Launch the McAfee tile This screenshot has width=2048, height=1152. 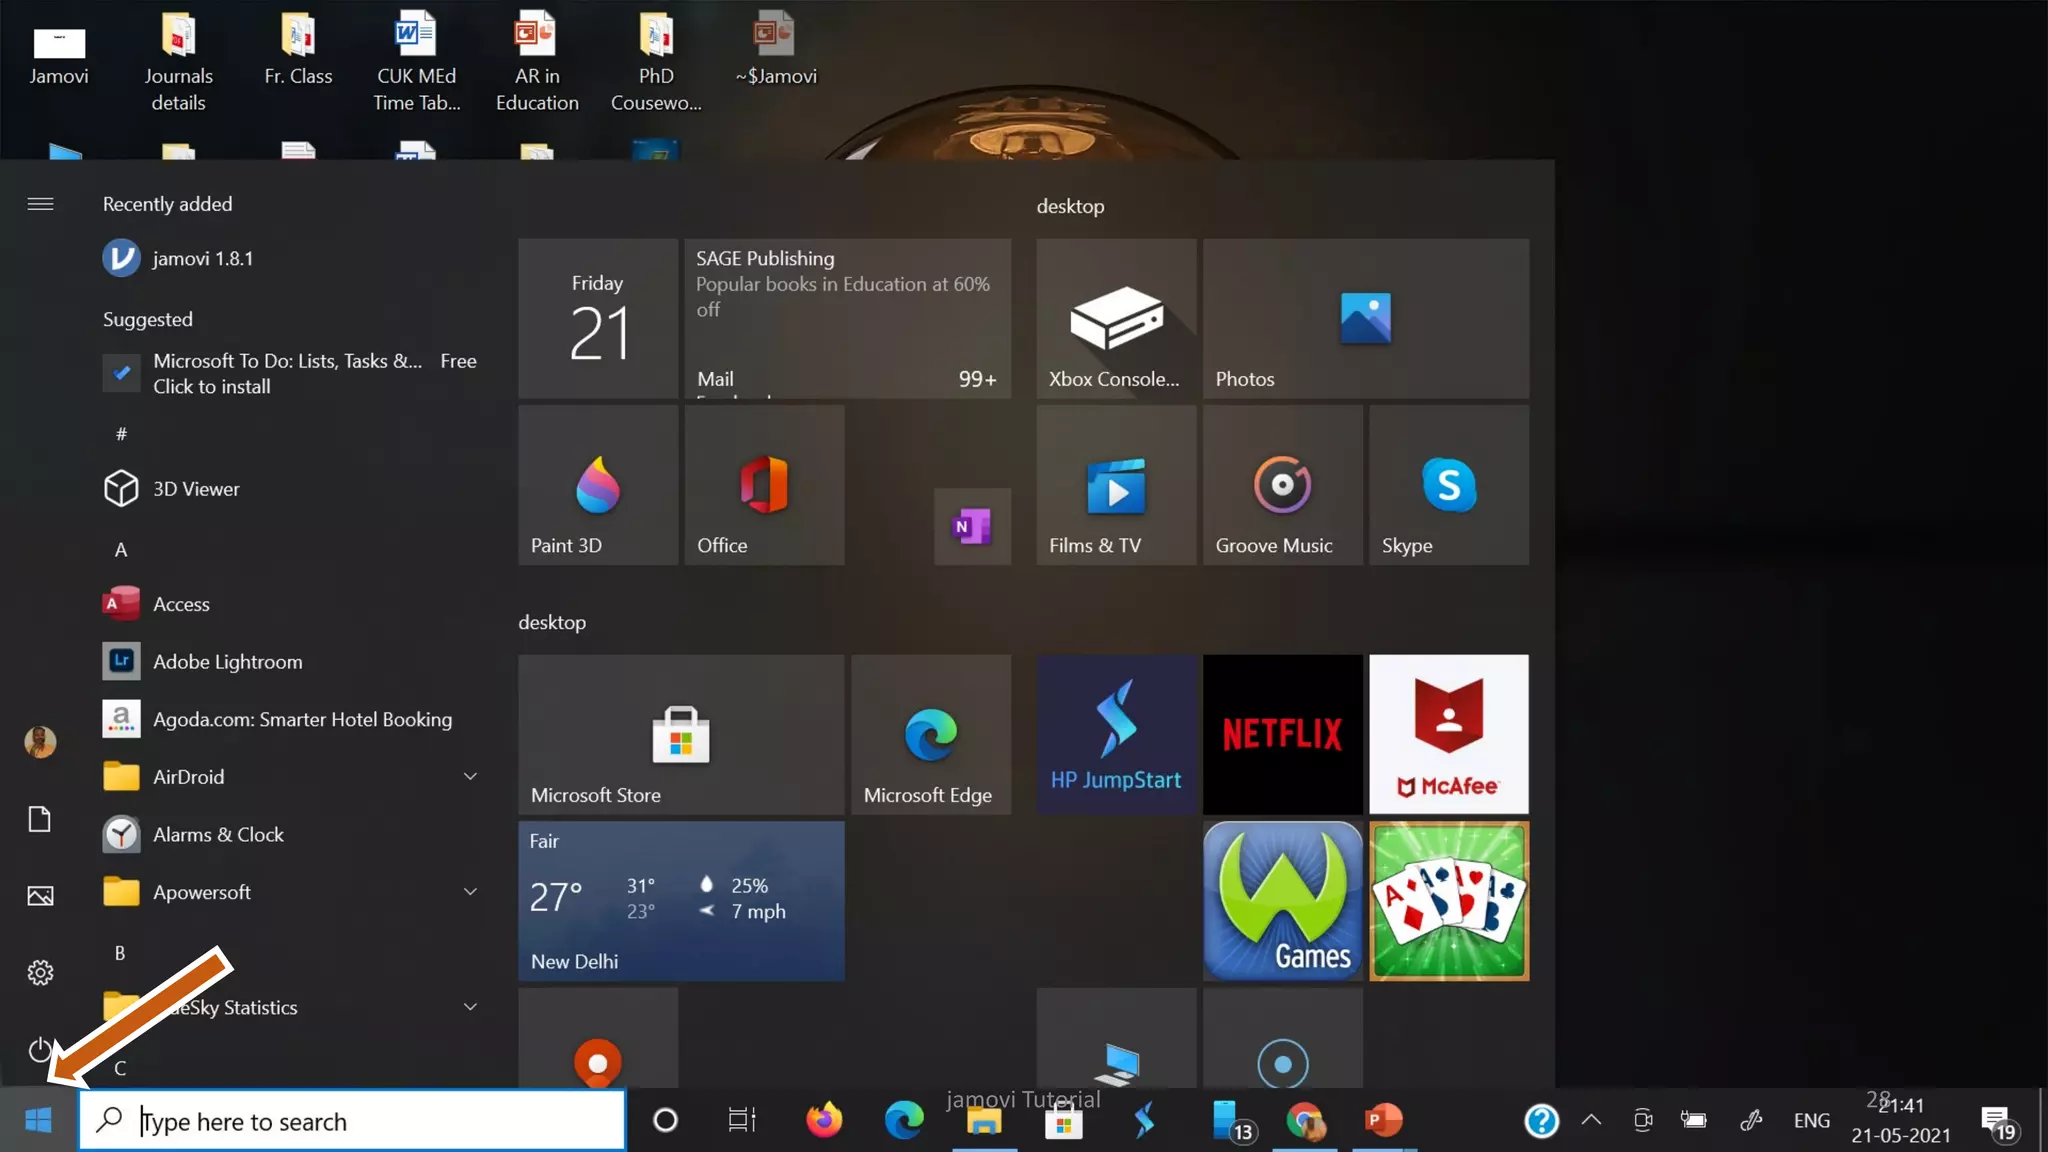(1448, 734)
